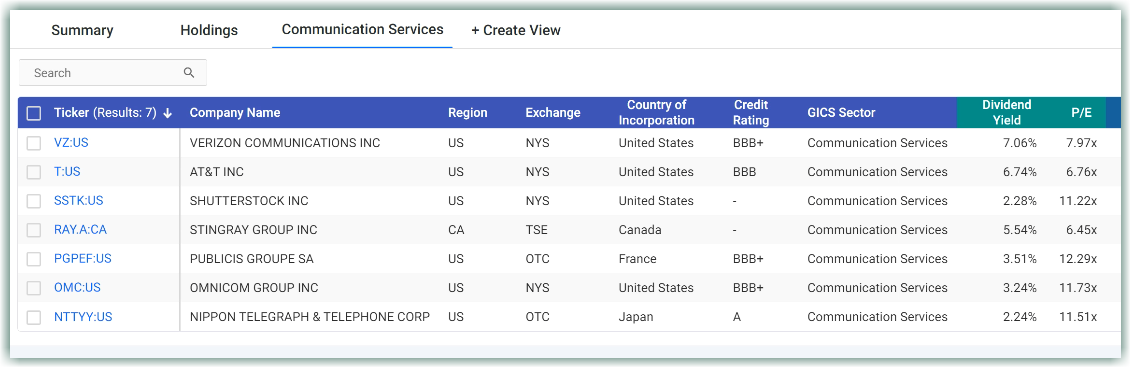Sort by Exchange column header
The height and width of the screenshot is (368, 1131).
pyautogui.click(x=553, y=113)
